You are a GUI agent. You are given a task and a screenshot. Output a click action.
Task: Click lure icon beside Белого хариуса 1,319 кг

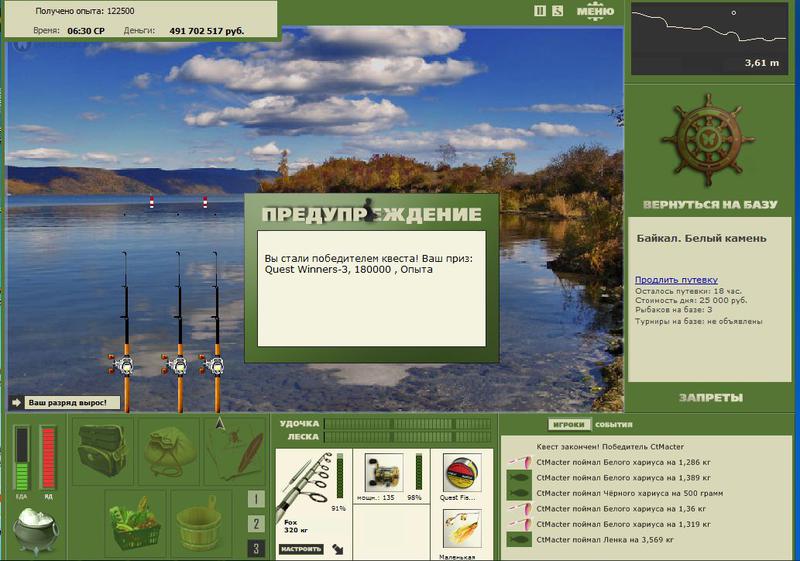[x=519, y=524]
